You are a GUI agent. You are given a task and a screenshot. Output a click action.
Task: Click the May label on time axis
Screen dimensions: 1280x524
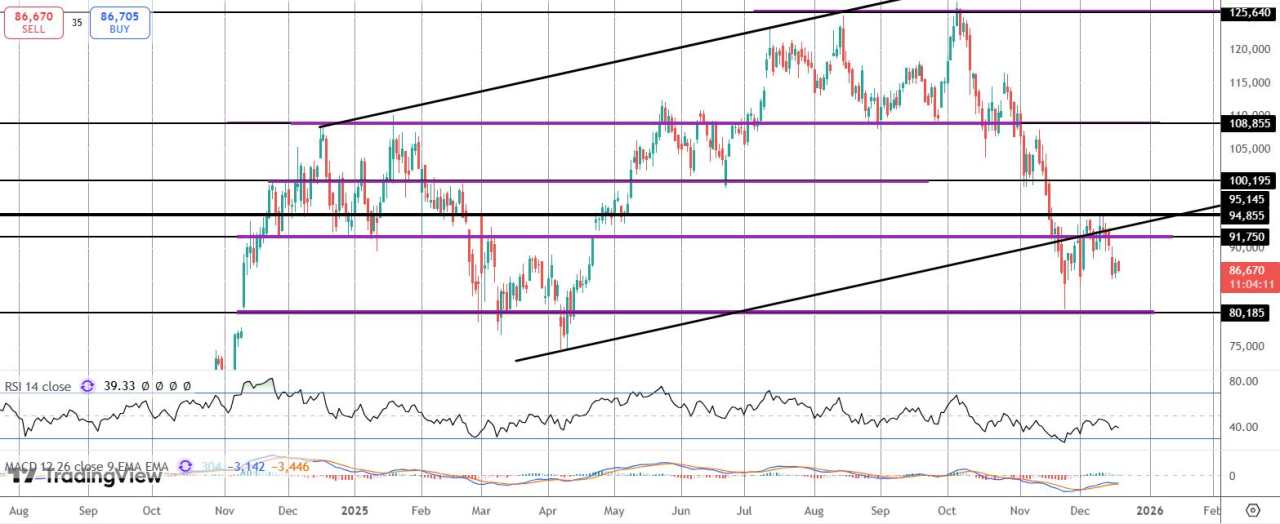612,509
